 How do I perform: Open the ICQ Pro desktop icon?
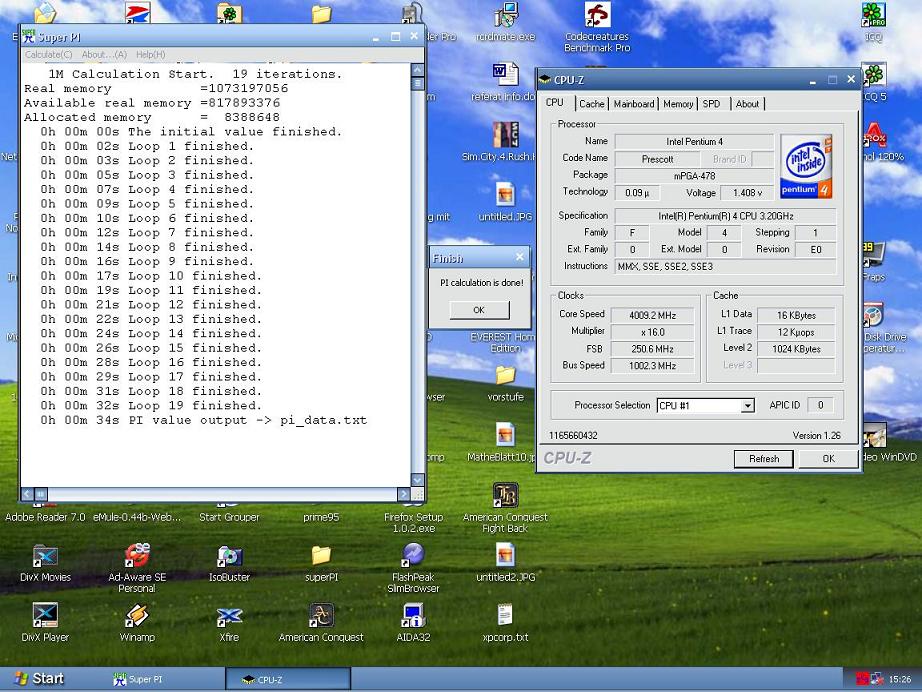(x=873, y=14)
